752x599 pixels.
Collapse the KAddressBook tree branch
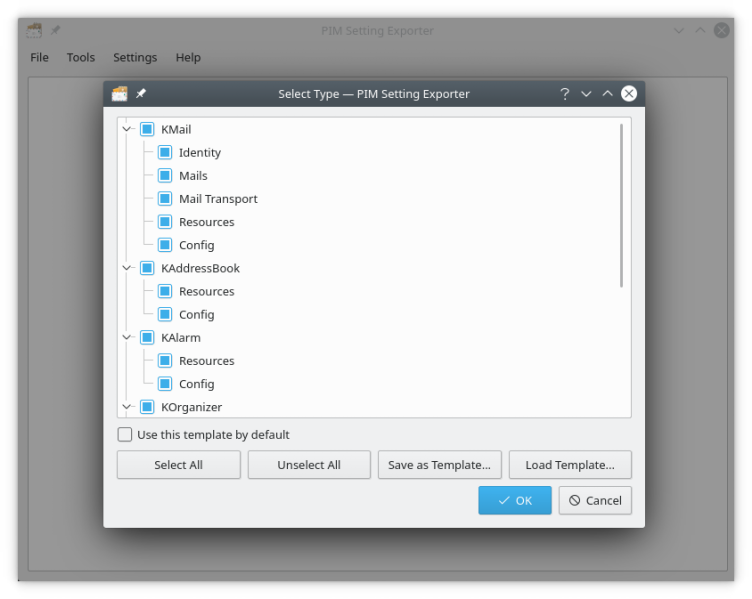127,269
